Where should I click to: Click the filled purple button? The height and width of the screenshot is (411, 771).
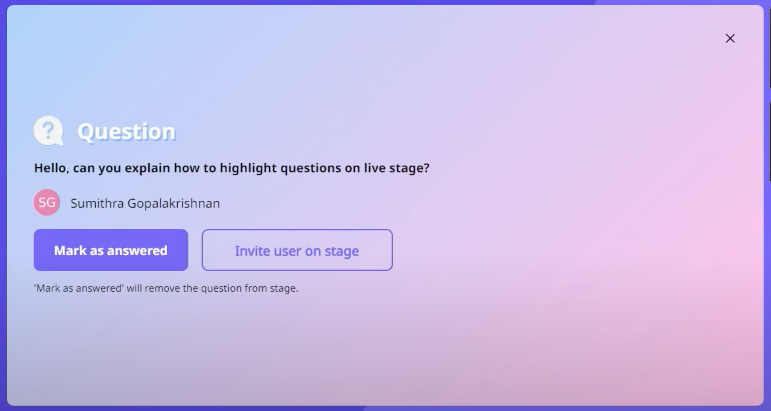111,250
